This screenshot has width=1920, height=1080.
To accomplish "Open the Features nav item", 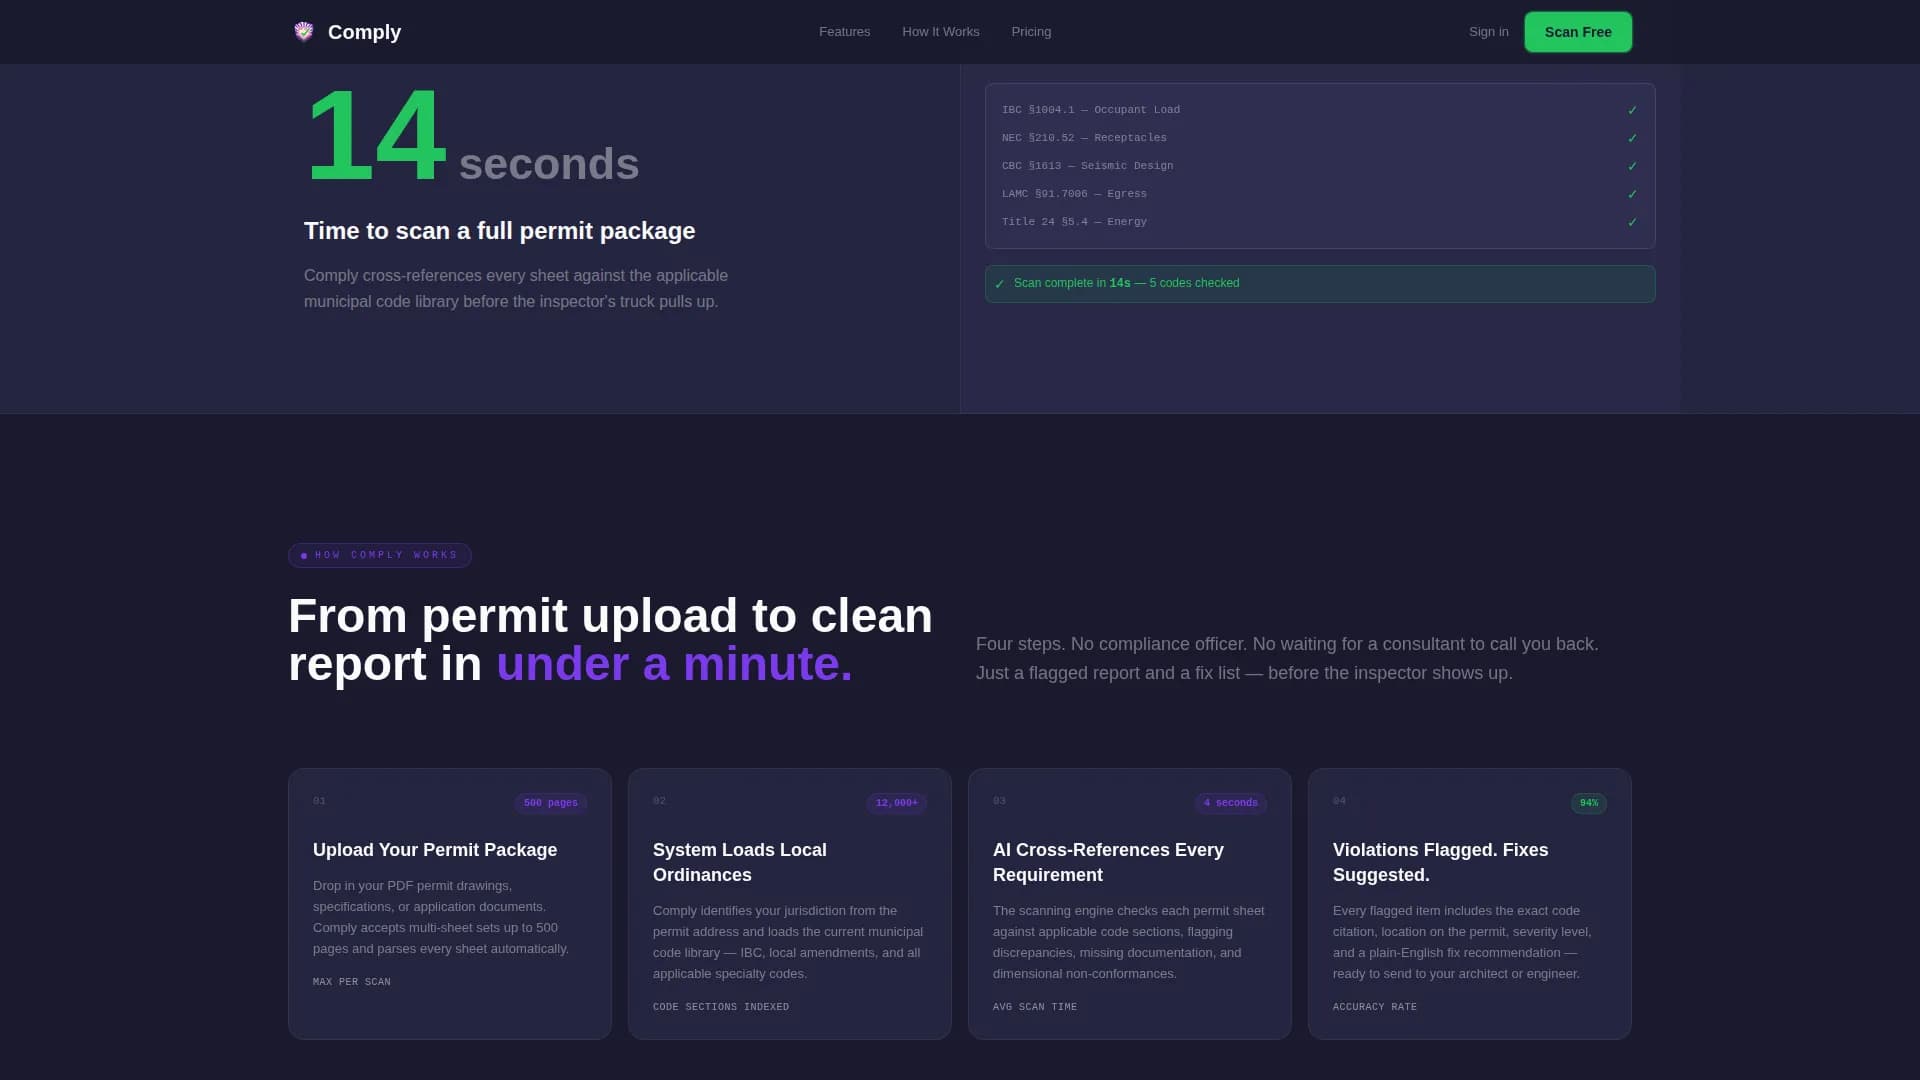I will point(844,32).
